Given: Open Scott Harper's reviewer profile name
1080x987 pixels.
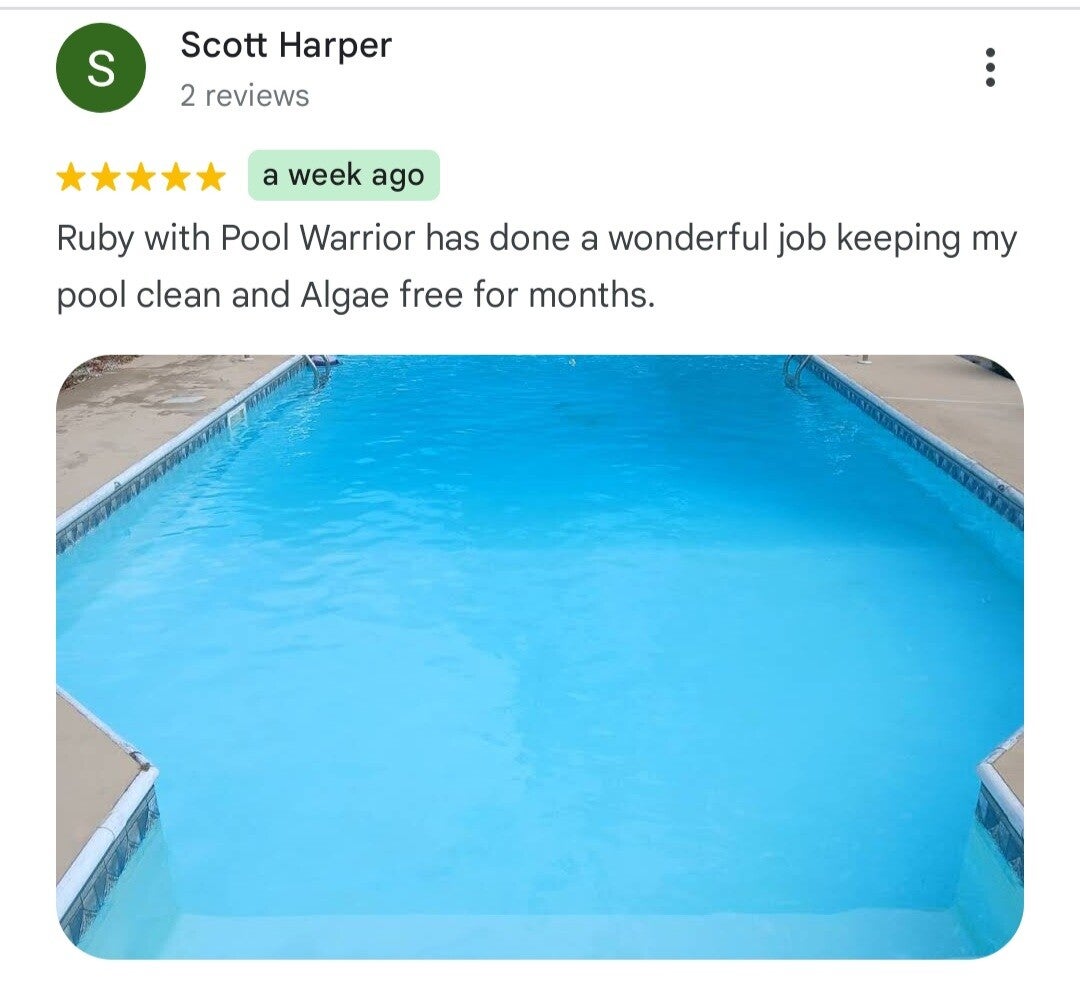Looking at the screenshot, I should 286,45.
